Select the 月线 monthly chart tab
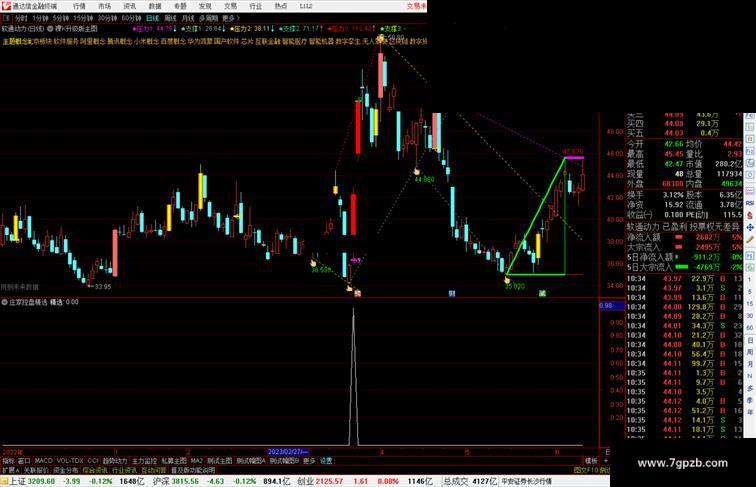This screenshot has height=487, width=756. click(x=188, y=18)
